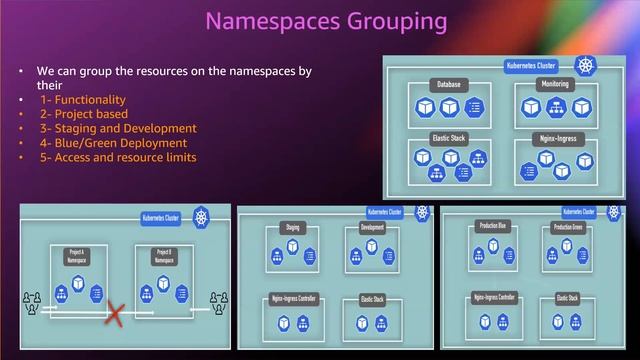Click the 'Elastic Stack' label under Database
640x360 pixels.
449,138
